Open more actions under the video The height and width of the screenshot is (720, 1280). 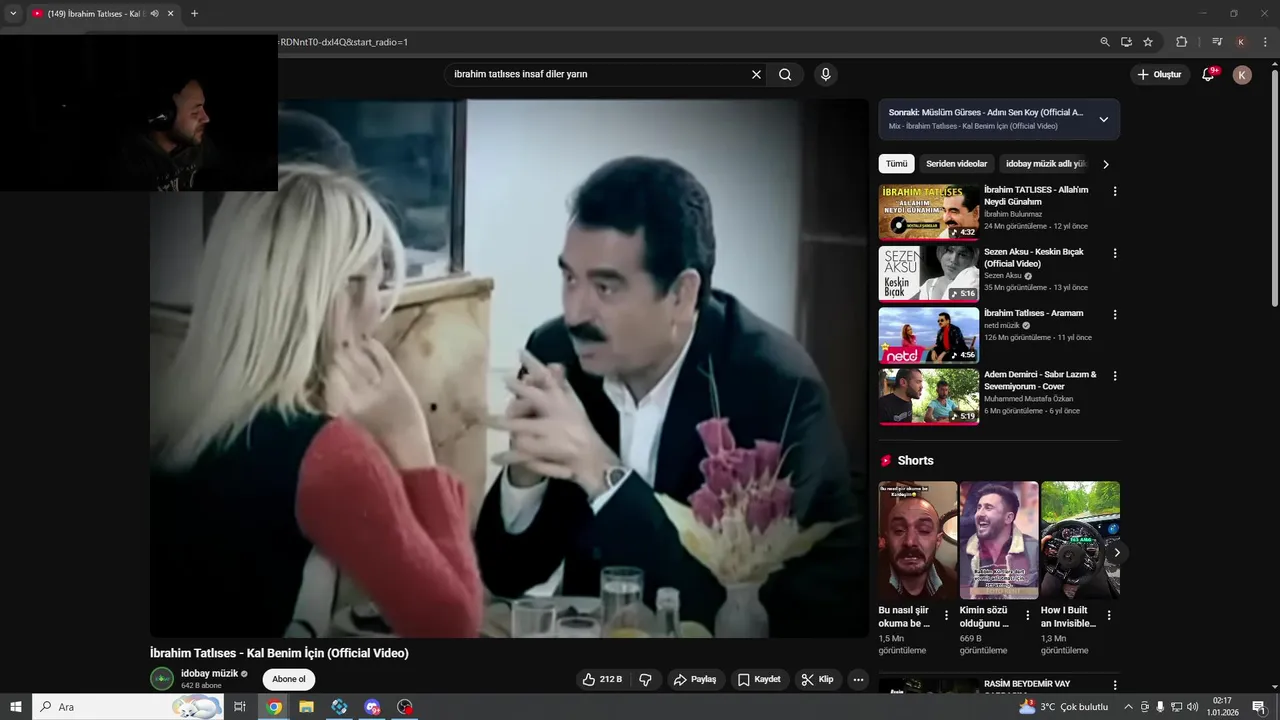pos(858,679)
